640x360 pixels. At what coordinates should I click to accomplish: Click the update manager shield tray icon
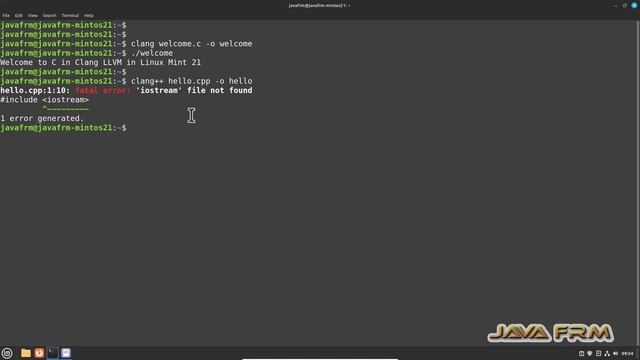click(589, 353)
